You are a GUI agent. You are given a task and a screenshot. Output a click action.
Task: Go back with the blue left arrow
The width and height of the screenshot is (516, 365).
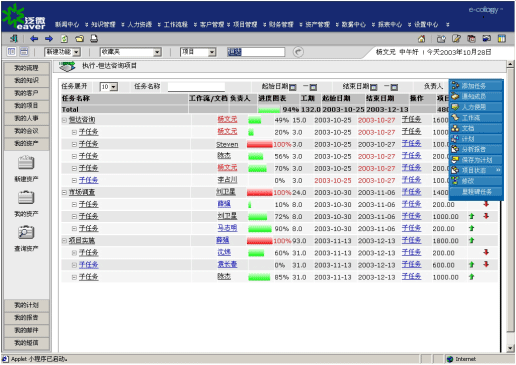coord(34,39)
